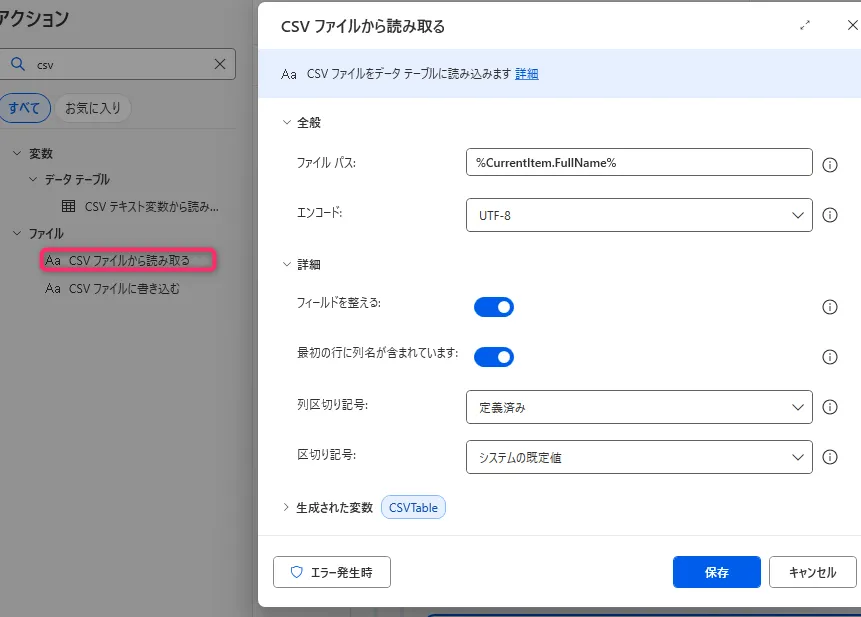
Task: Expand dialog using the resize arrows icon
Action: pos(805,26)
